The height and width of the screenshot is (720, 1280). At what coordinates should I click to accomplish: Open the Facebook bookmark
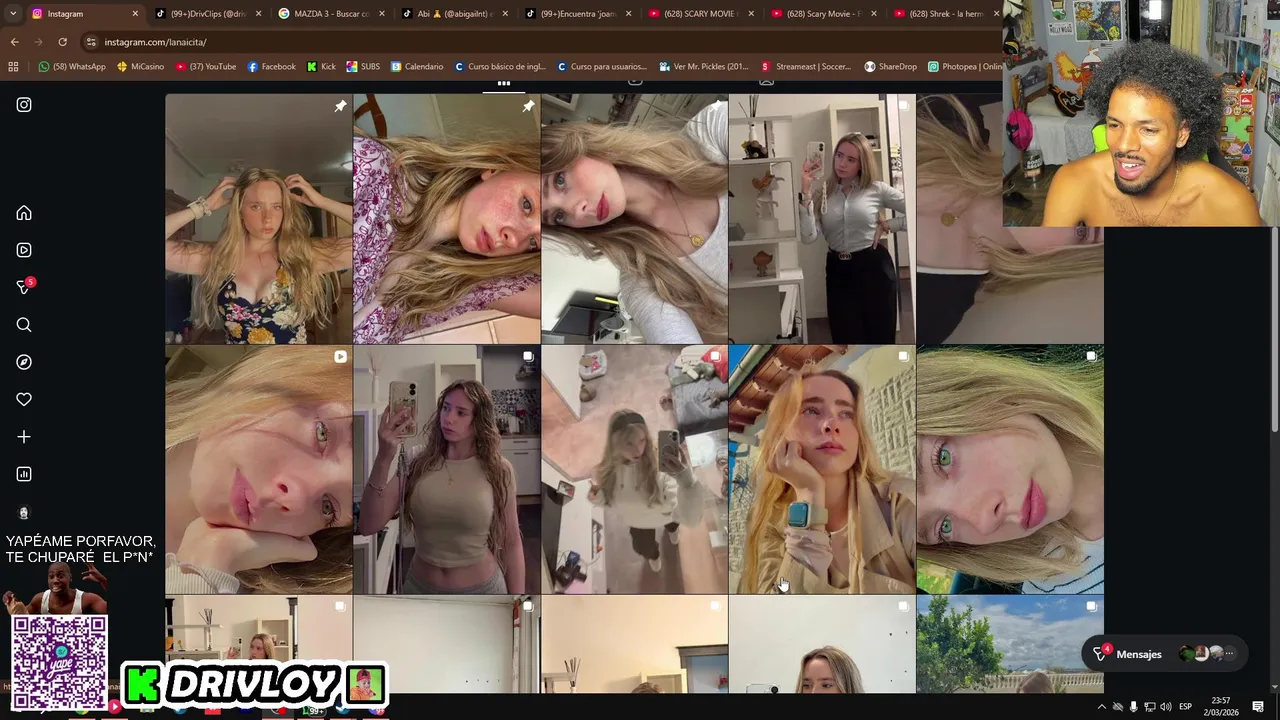pyautogui.click(x=271, y=67)
